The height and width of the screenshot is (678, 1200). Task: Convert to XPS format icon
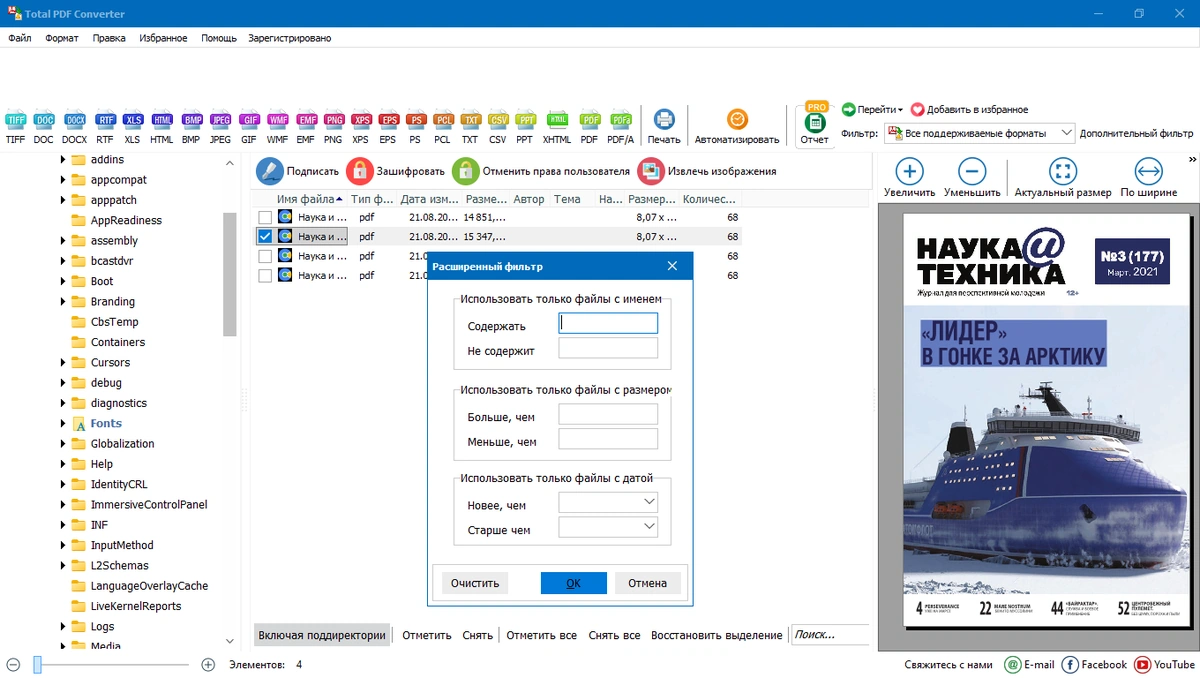[361, 120]
